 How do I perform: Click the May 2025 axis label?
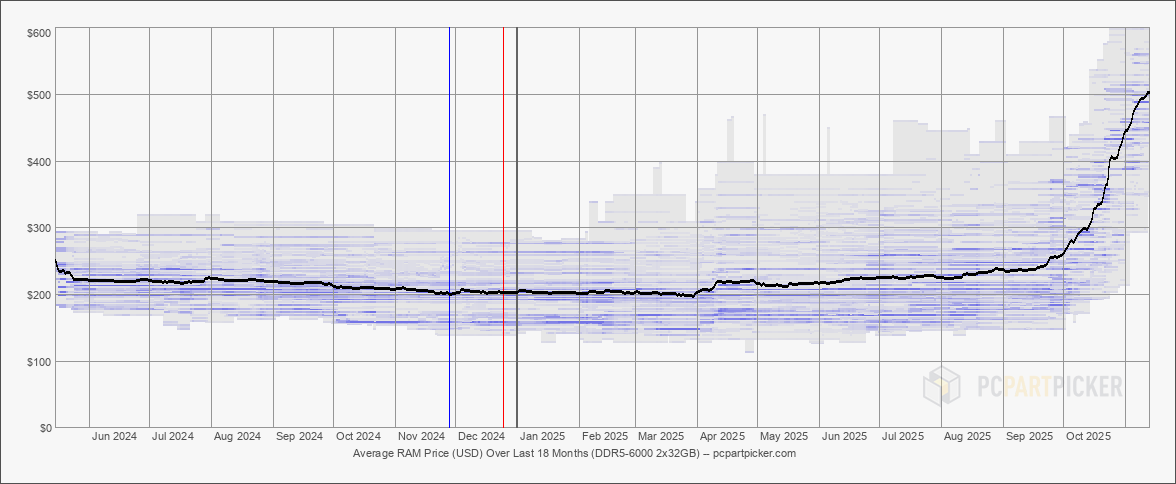point(784,436)
